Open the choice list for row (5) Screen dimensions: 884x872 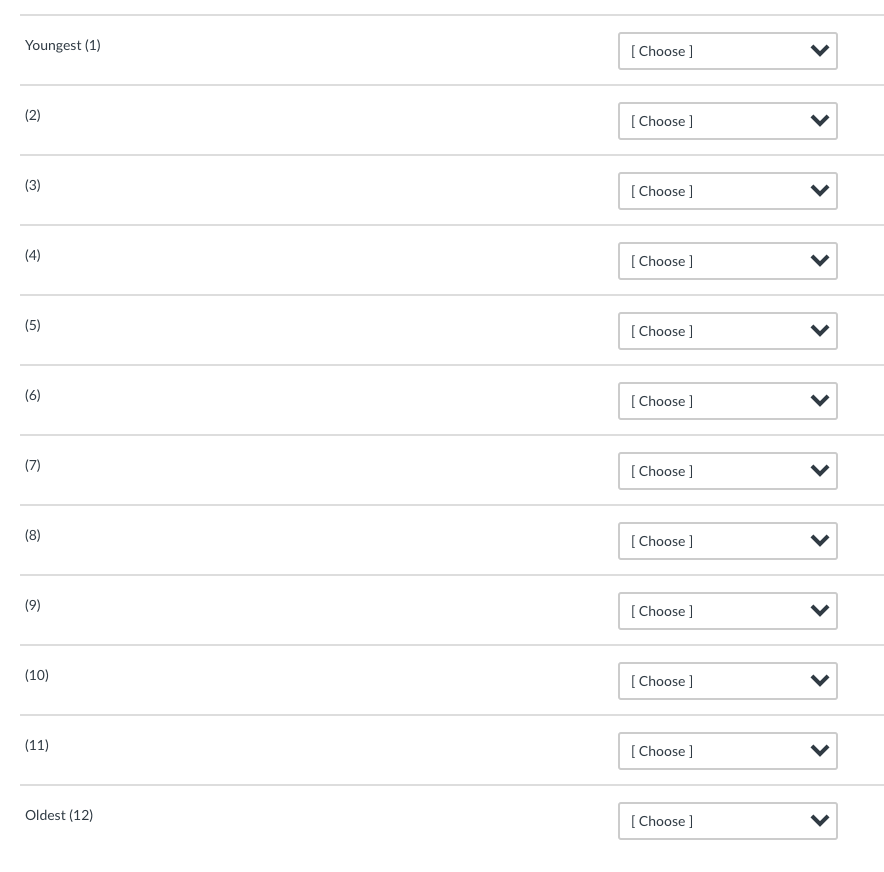coord(727,331)
